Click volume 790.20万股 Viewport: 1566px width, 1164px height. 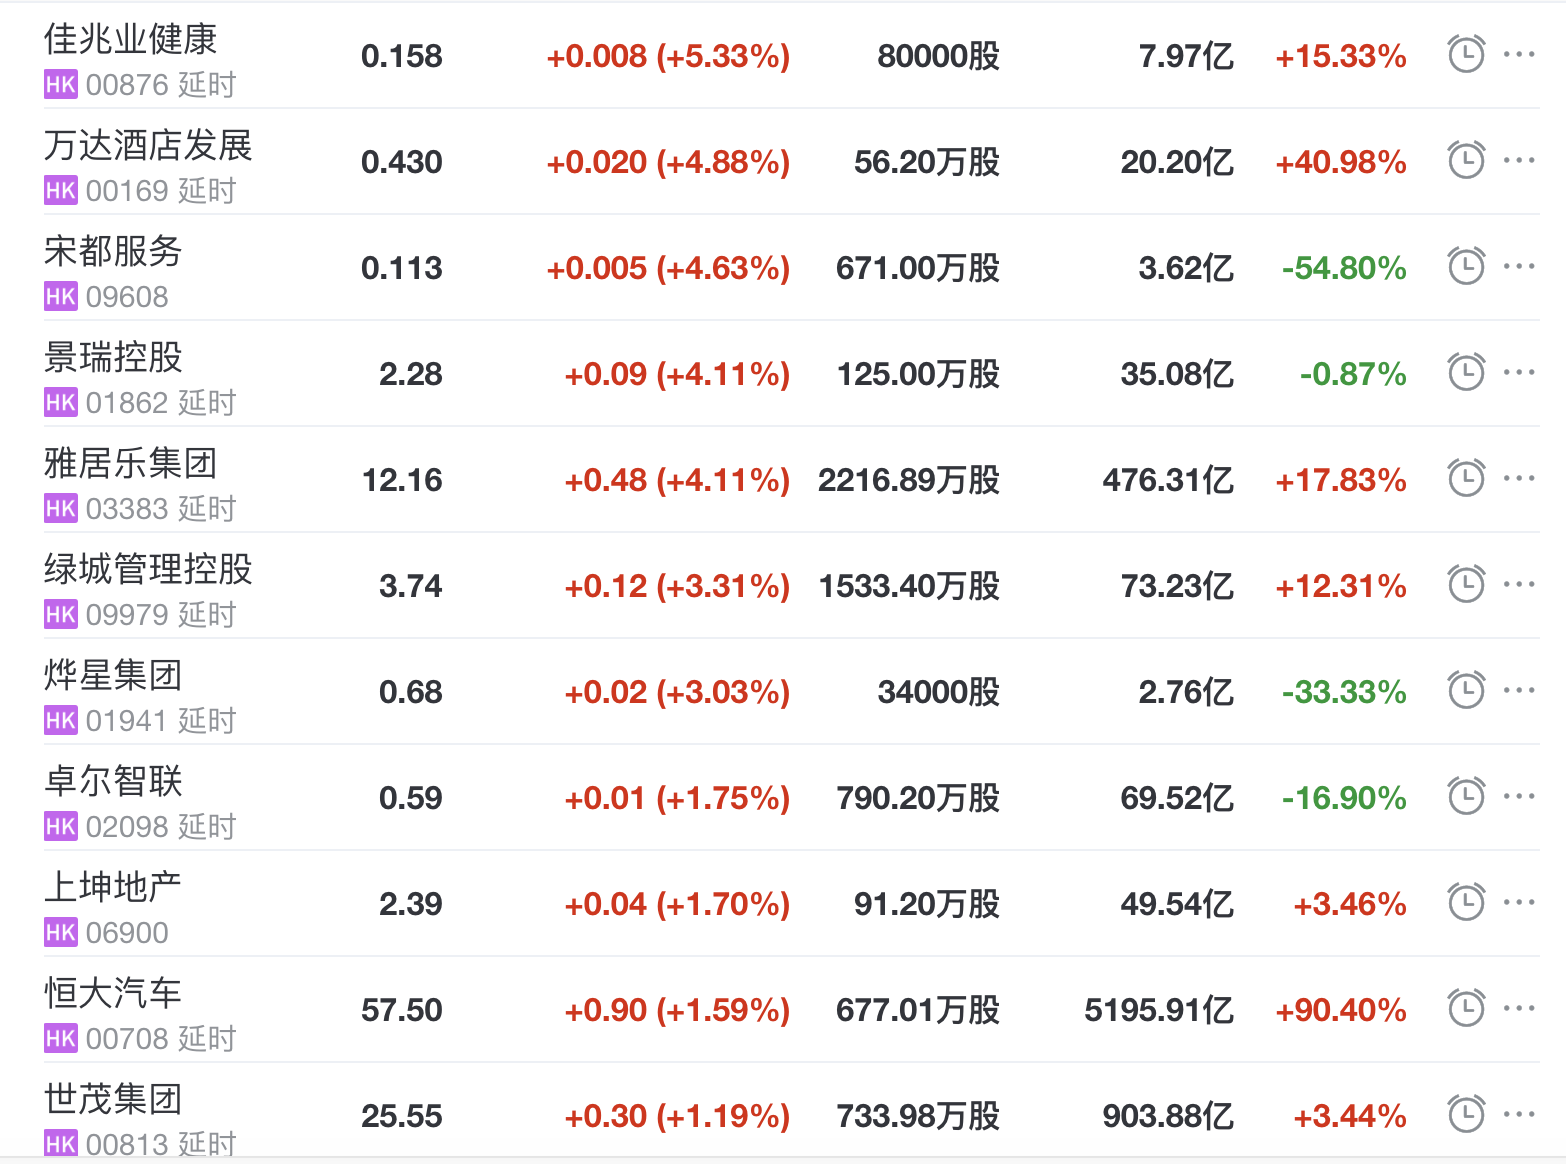click(918, 798)
